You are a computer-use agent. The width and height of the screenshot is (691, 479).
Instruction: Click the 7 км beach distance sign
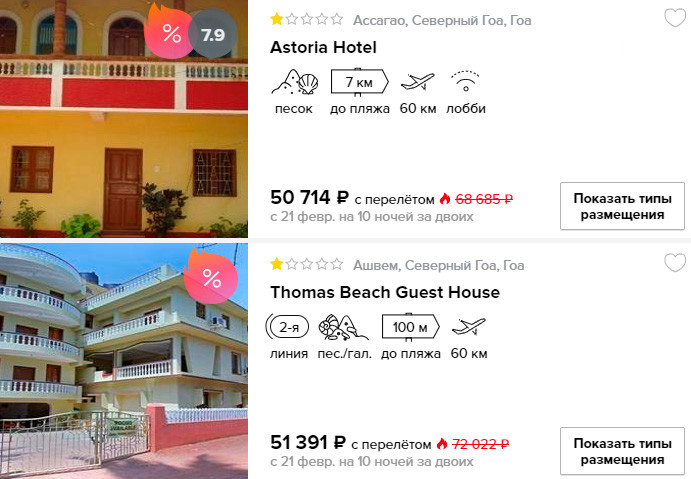click(360, 82)
